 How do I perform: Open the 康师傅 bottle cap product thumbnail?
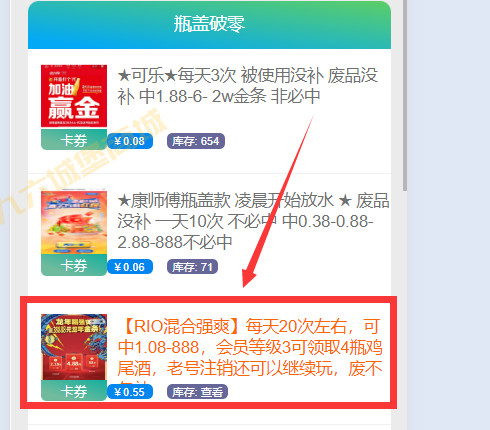click(x=74, y=222)
